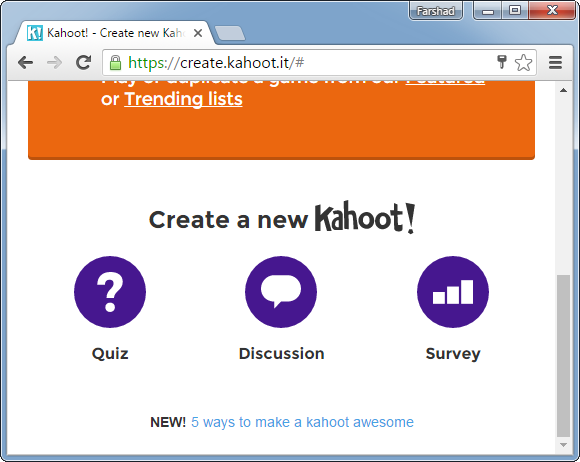Open 5 ways to make a kahoot awesome
This screenshot has width=580, height=462.
[x=302, y=422]
